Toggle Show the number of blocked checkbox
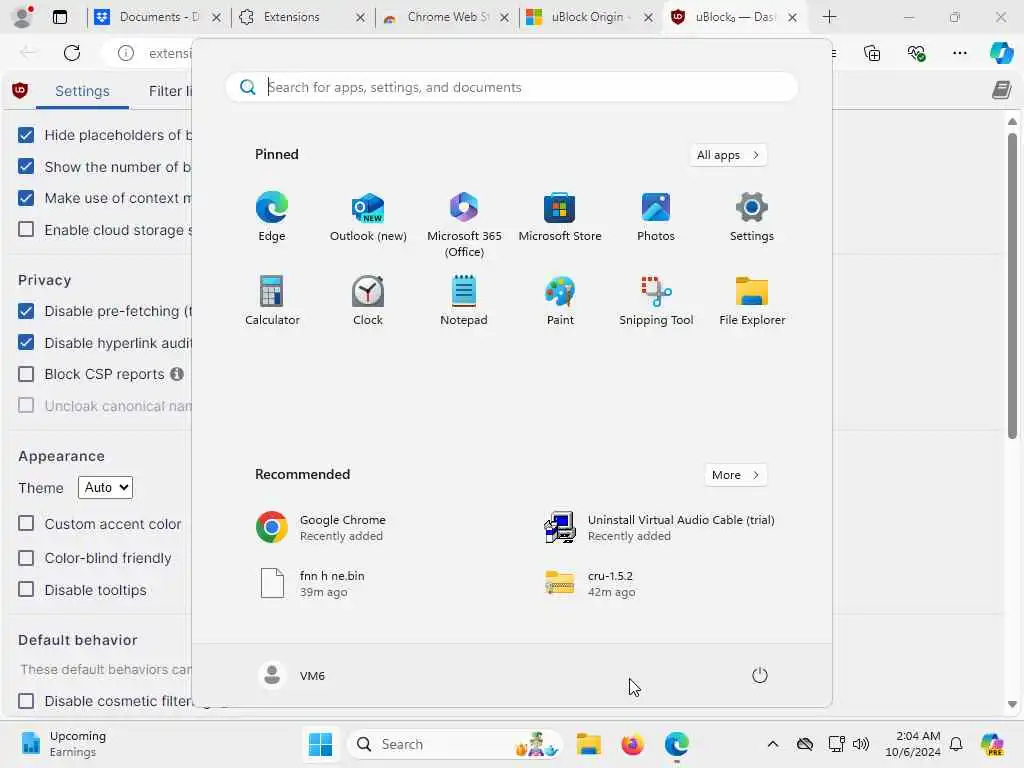The image size is (1024, 768). pos(26,167)
